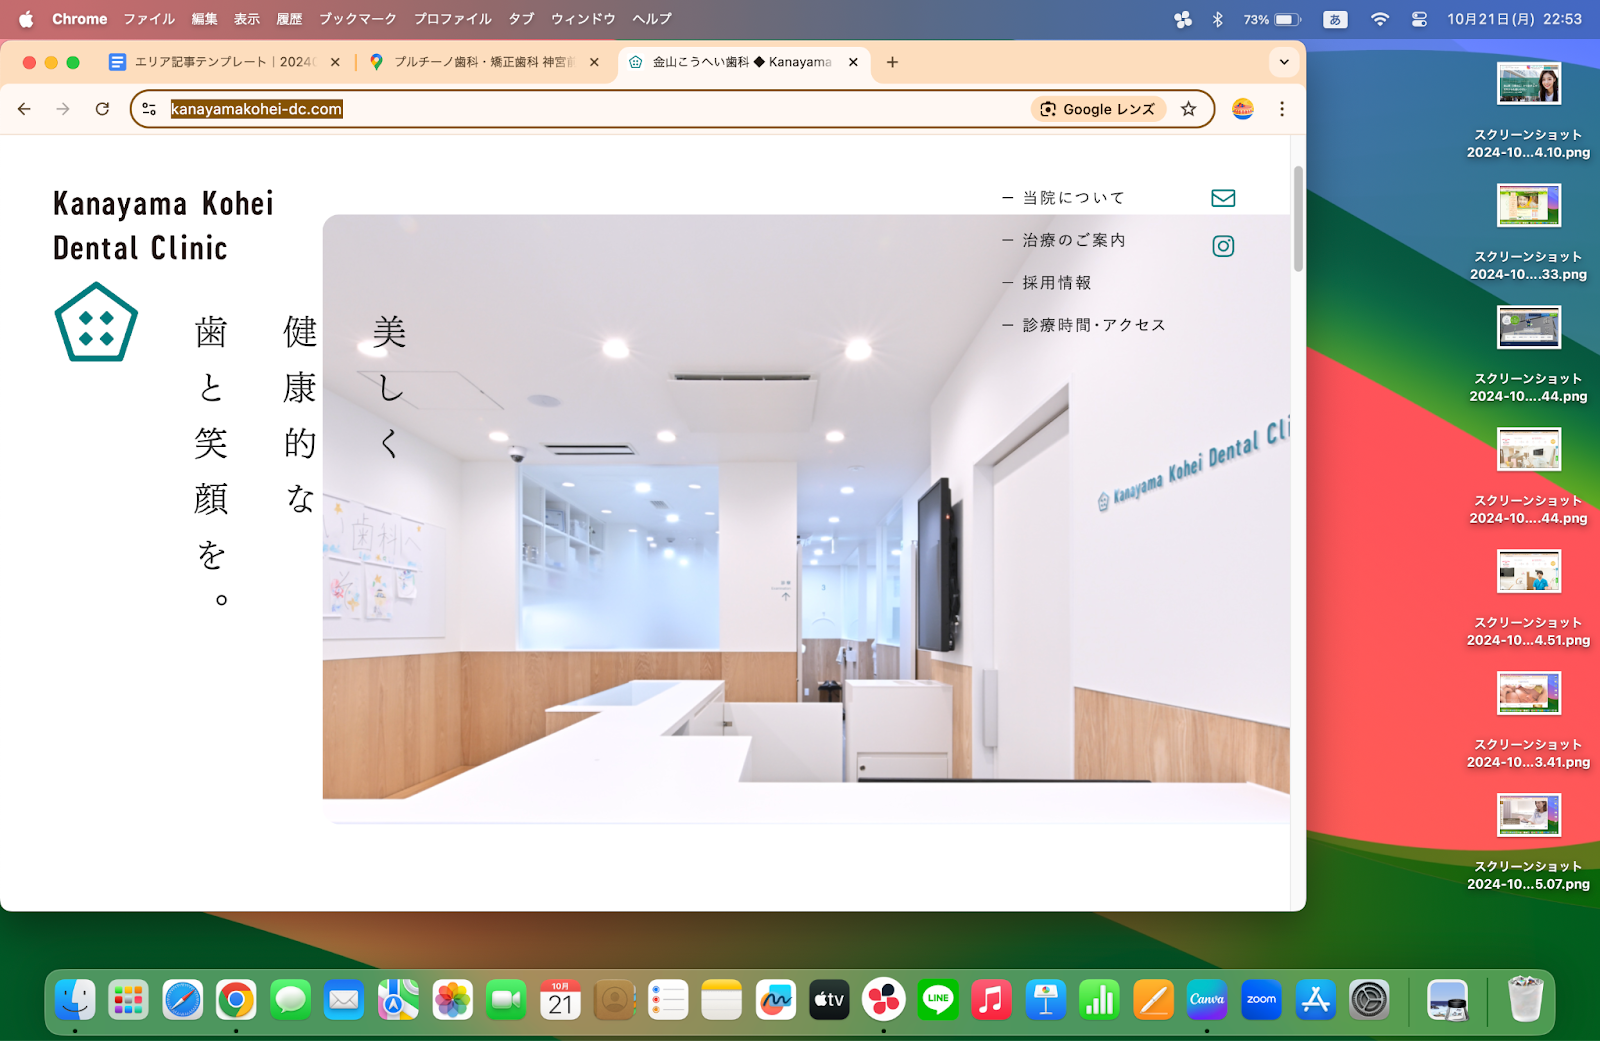Click the Japanese input source あ icon
Viewport: 1600px width, 1041px height.
[x=1335, y=19]
